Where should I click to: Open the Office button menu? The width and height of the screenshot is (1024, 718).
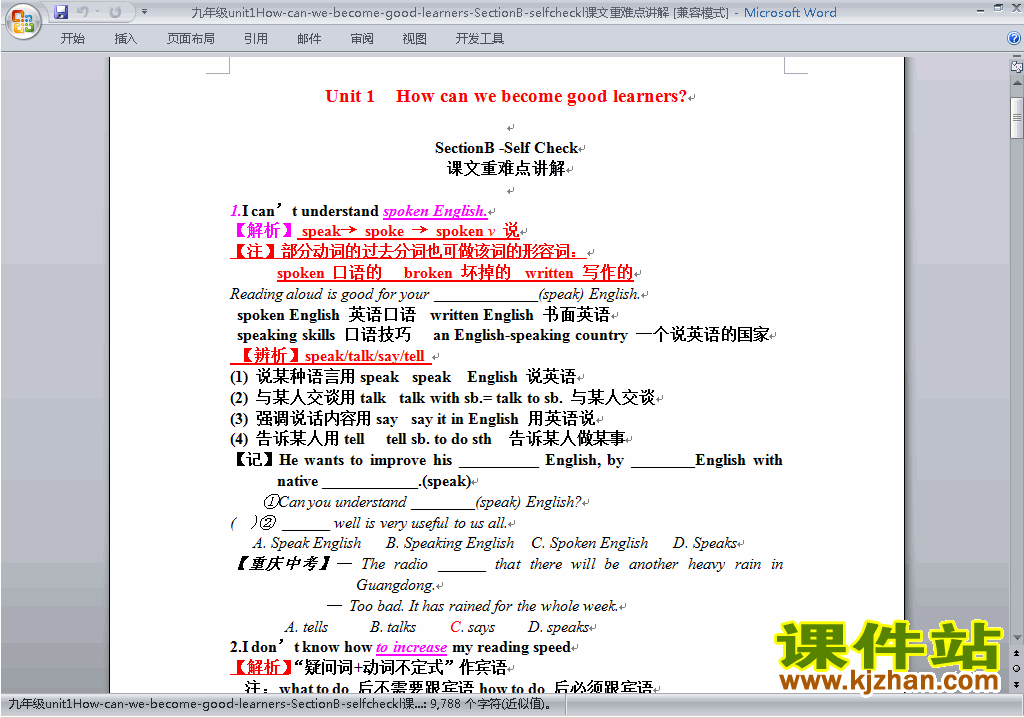pyautogui.click(x=22, y=21)
